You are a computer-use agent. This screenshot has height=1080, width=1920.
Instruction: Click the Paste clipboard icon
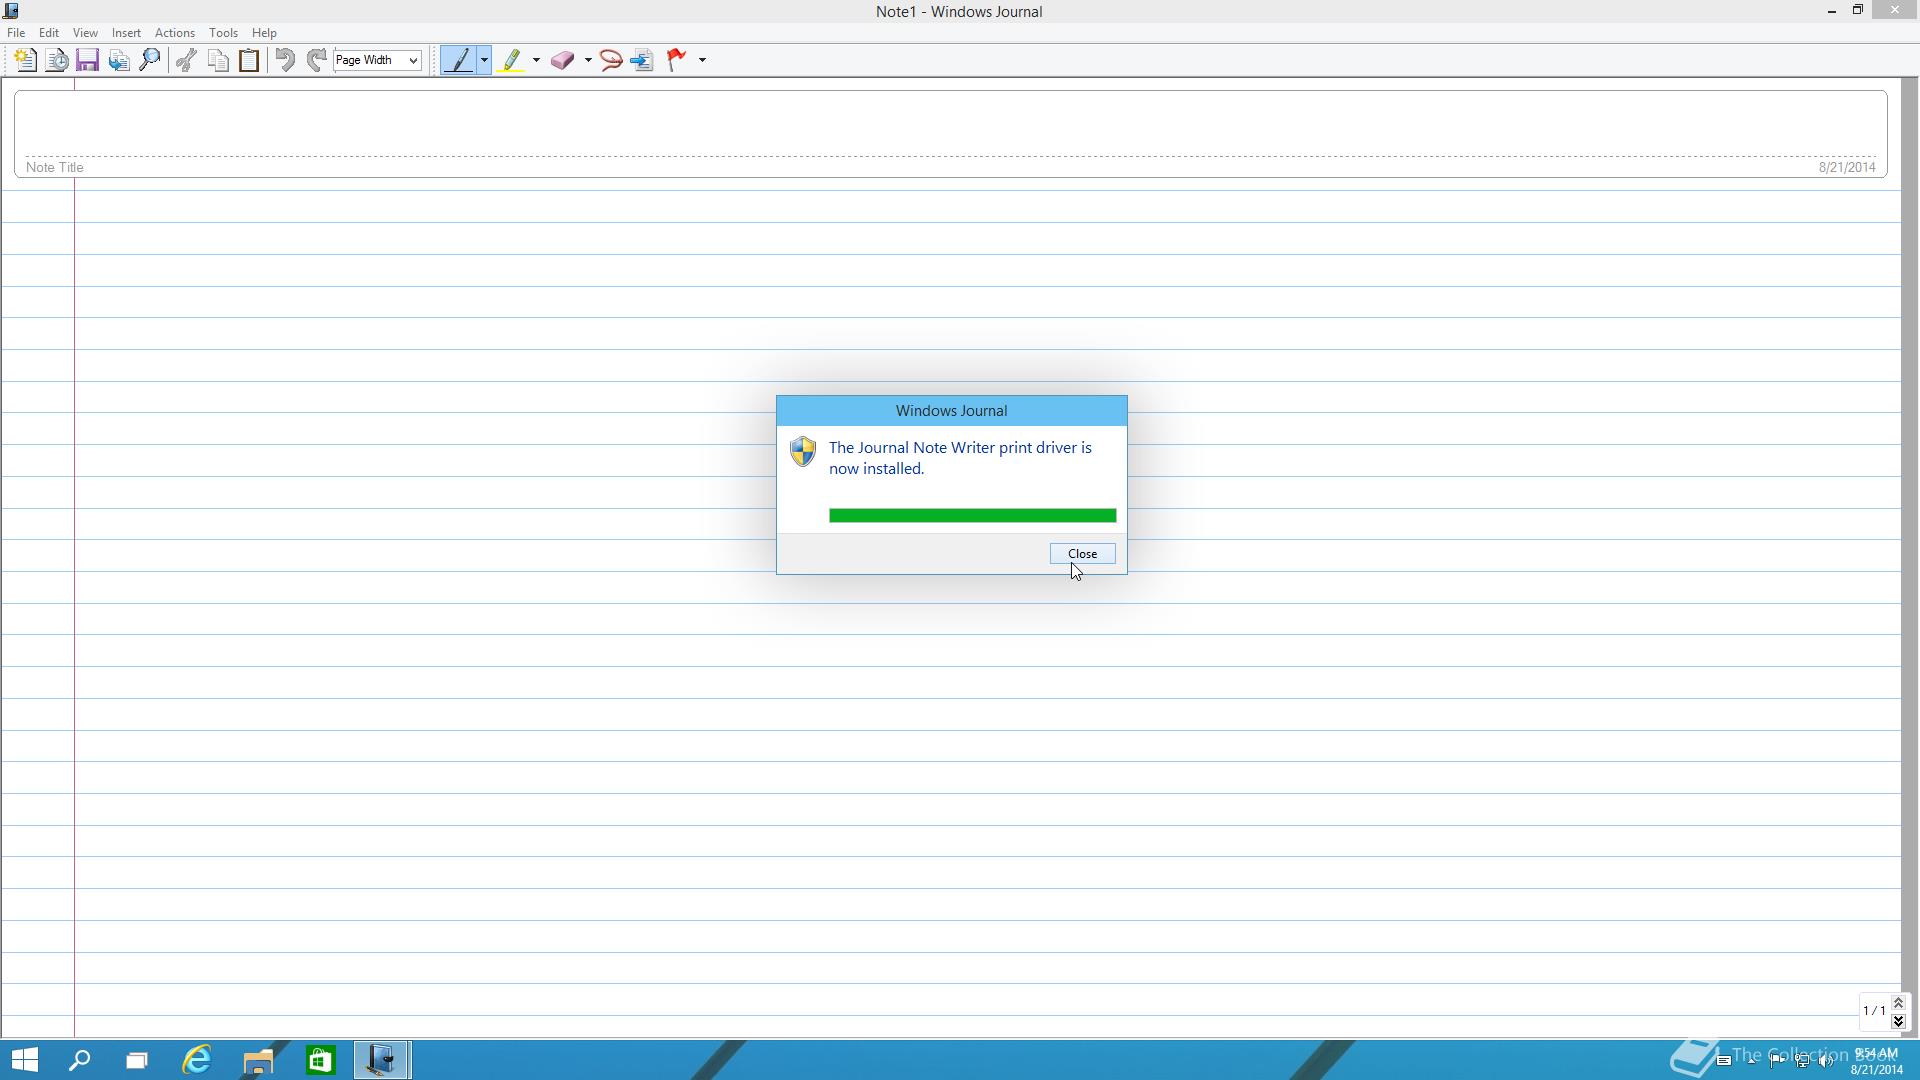(249, 60)
